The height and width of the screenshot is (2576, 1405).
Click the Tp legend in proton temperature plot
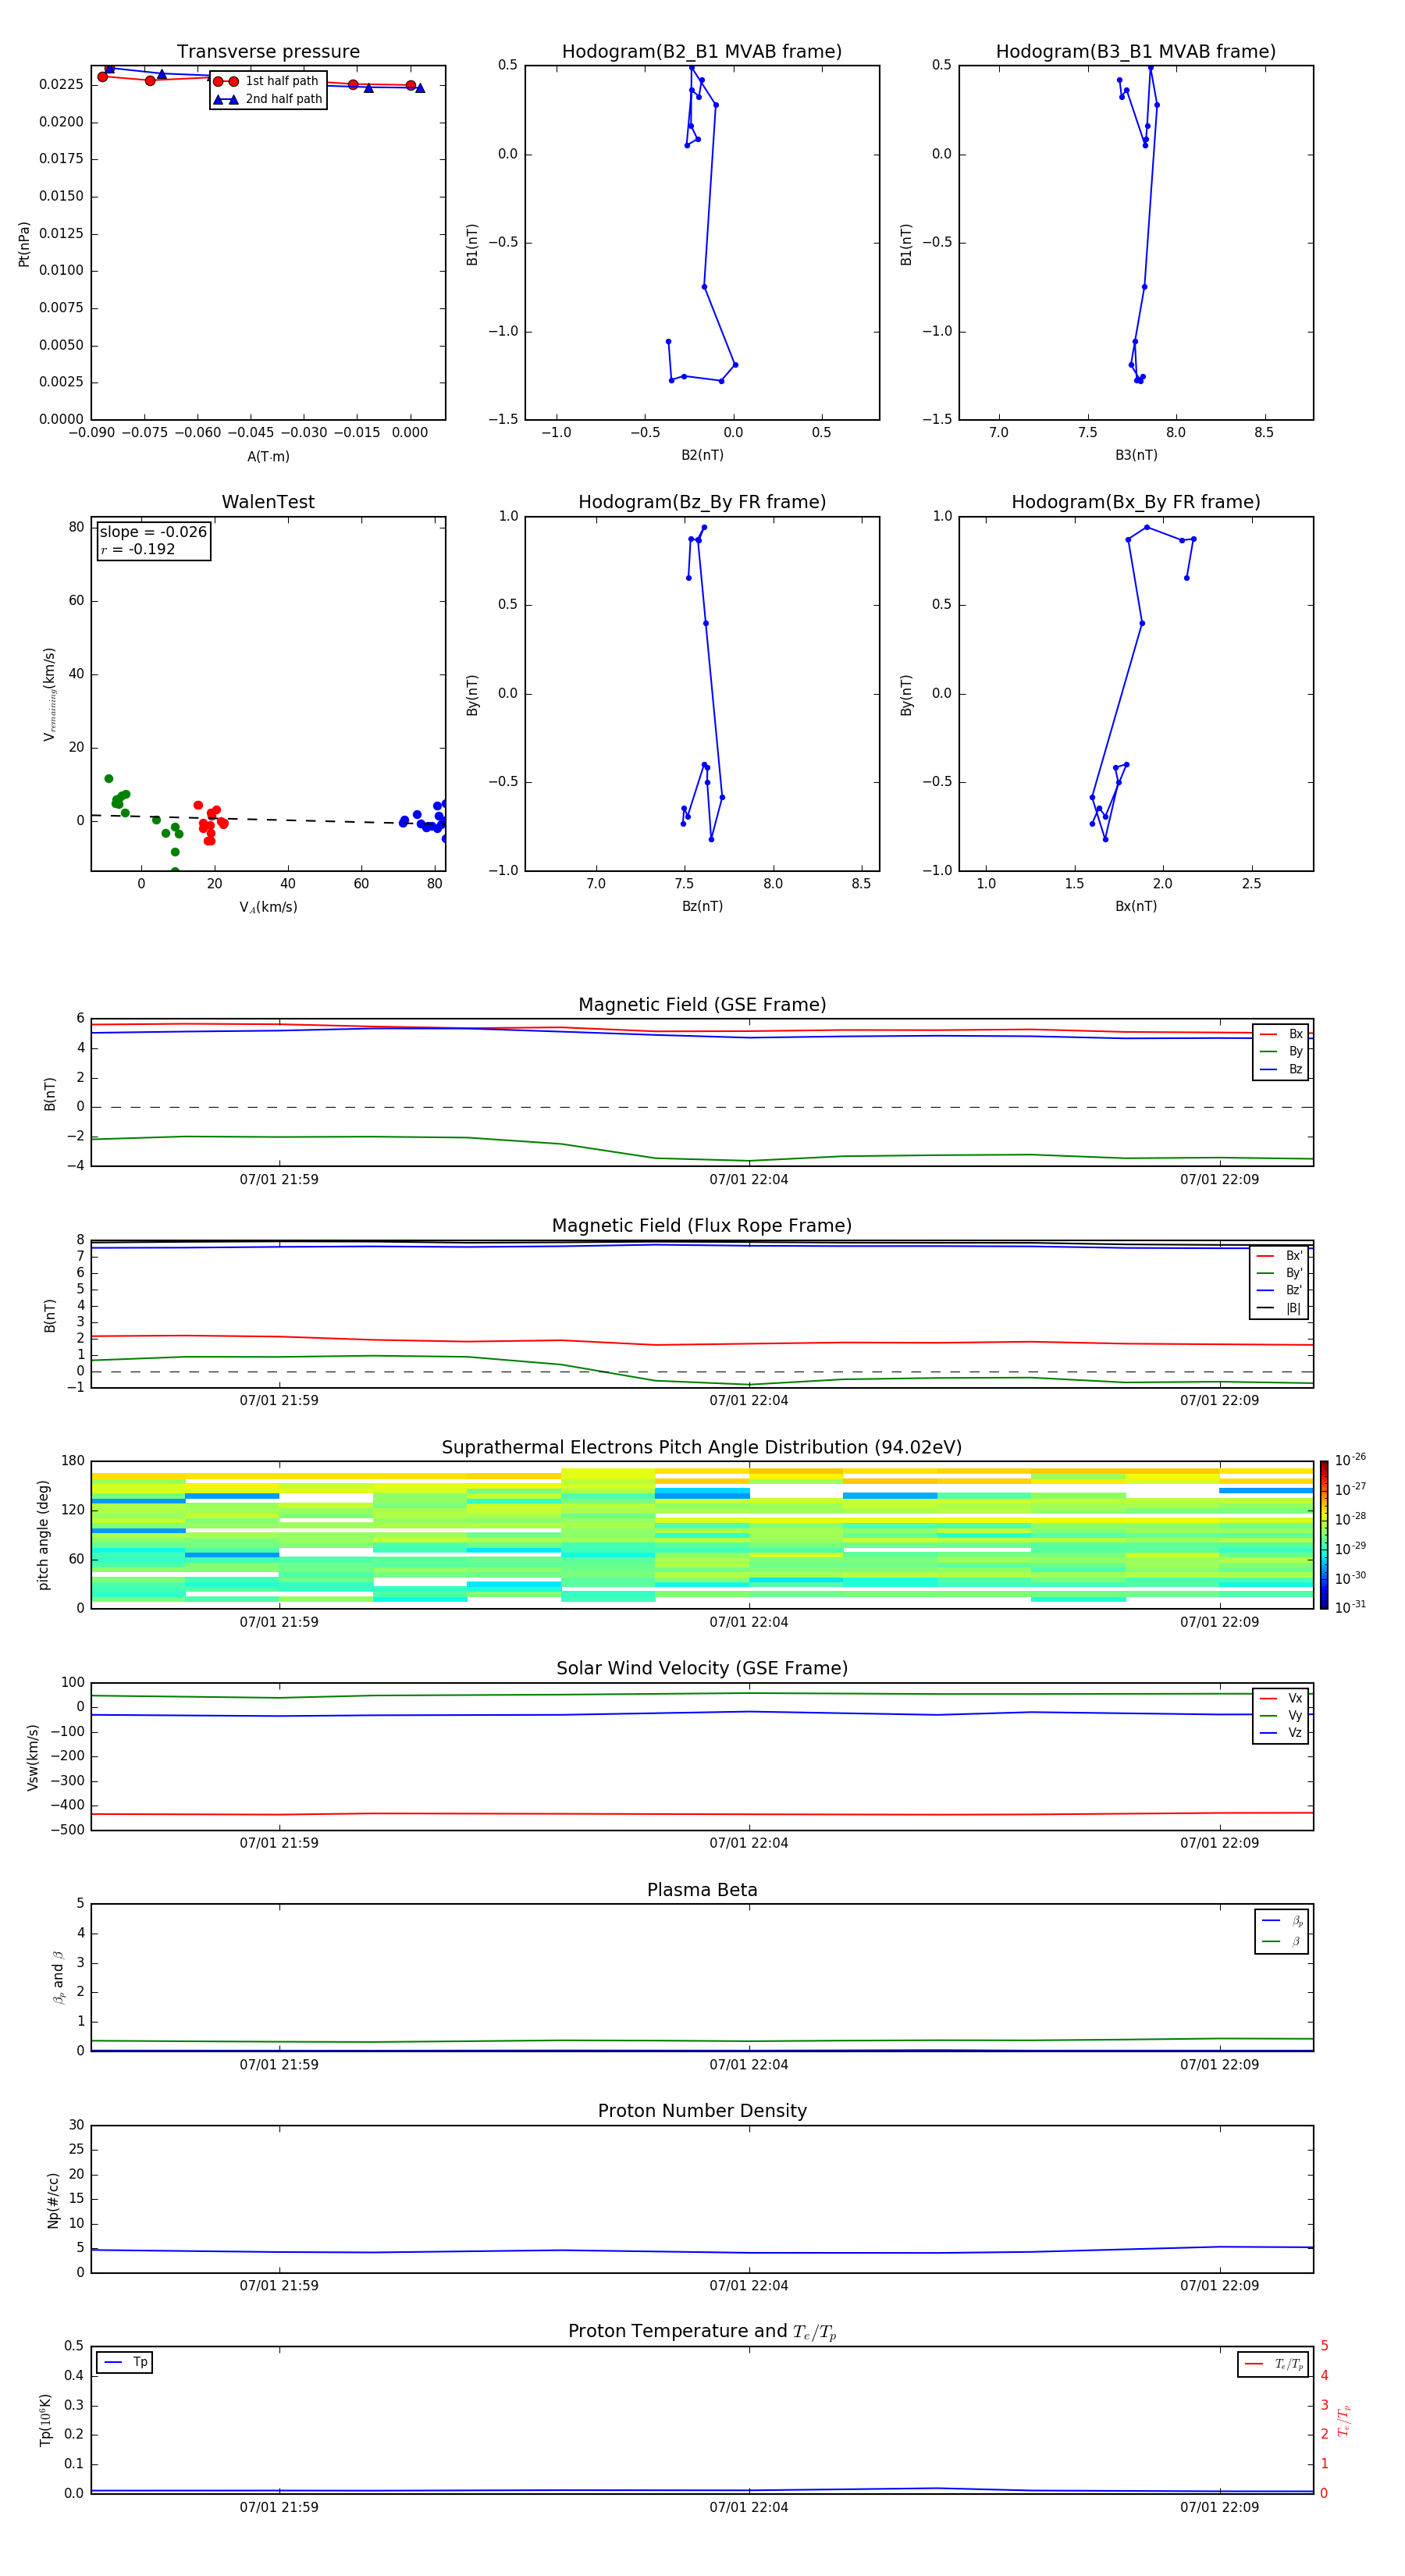[x=125, y=2362]
